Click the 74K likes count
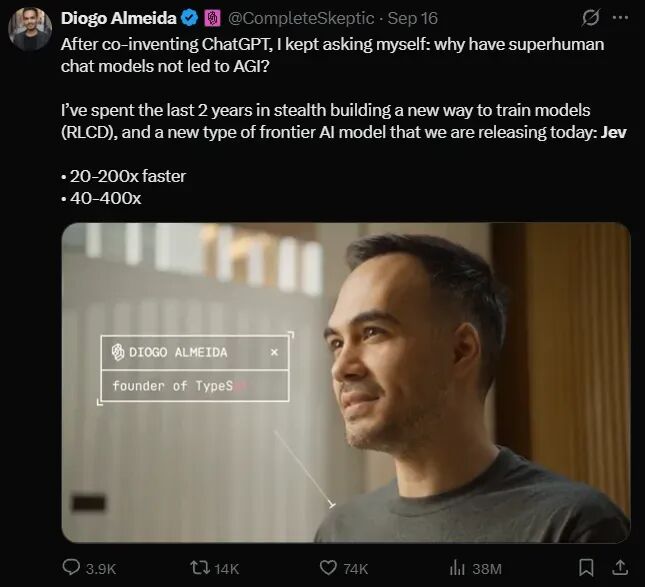The image size is (645, 587). 356,569
